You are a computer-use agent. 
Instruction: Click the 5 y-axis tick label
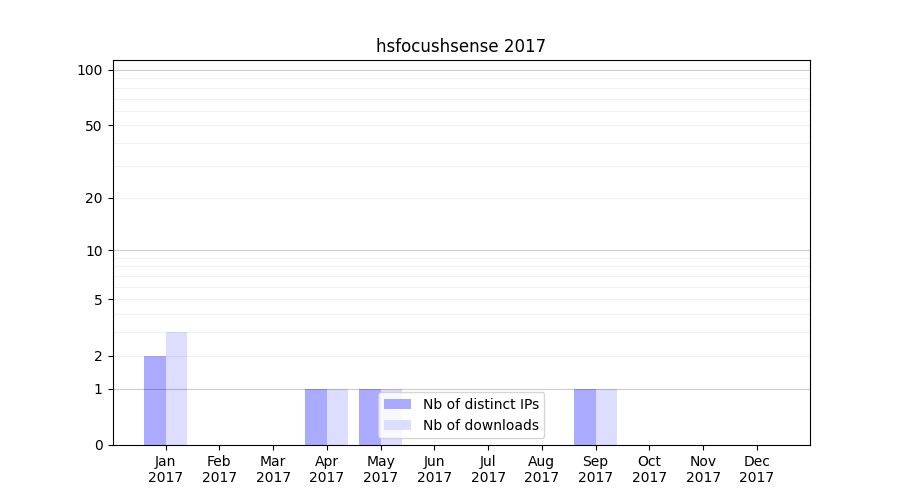point(98,299)
